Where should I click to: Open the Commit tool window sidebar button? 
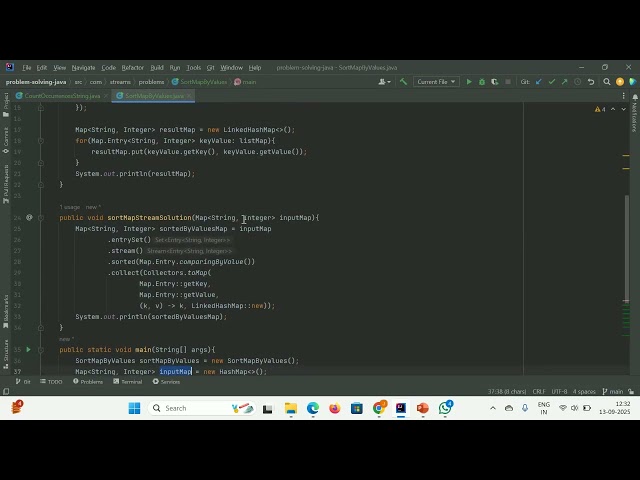(6, 140)
